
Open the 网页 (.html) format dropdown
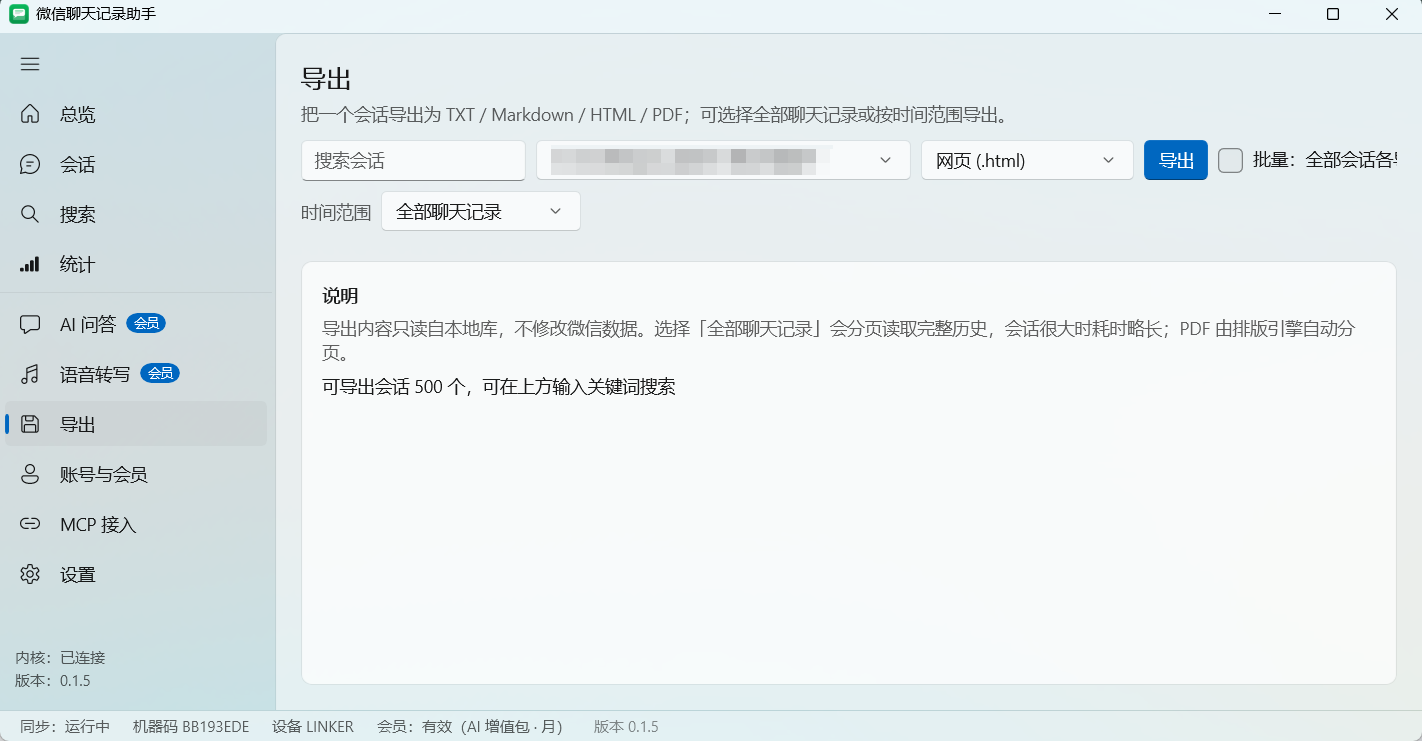pyautogui.click(x=1027, y=160)
